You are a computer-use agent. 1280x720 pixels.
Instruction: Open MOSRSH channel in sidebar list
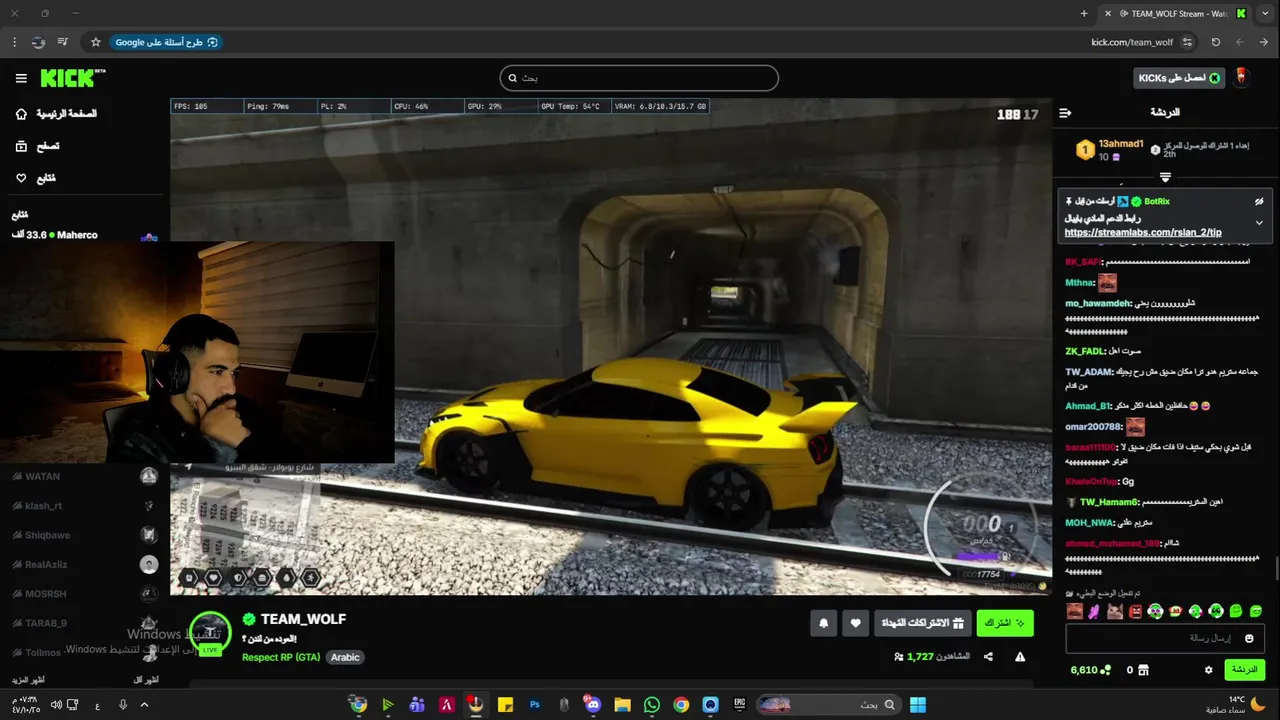point(84,594)
